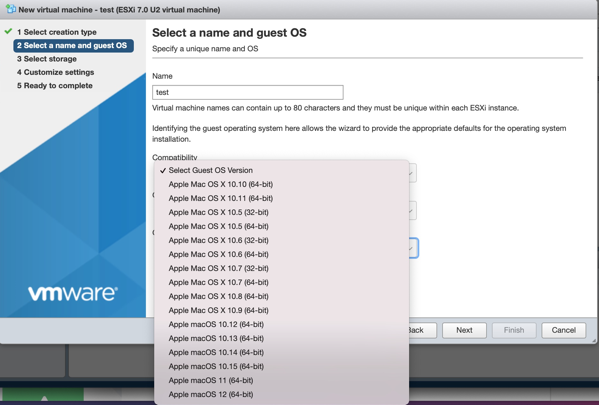Open the Compatibility dropdown arrow
This screenshot has width=599, height=405.
point(412,173)
